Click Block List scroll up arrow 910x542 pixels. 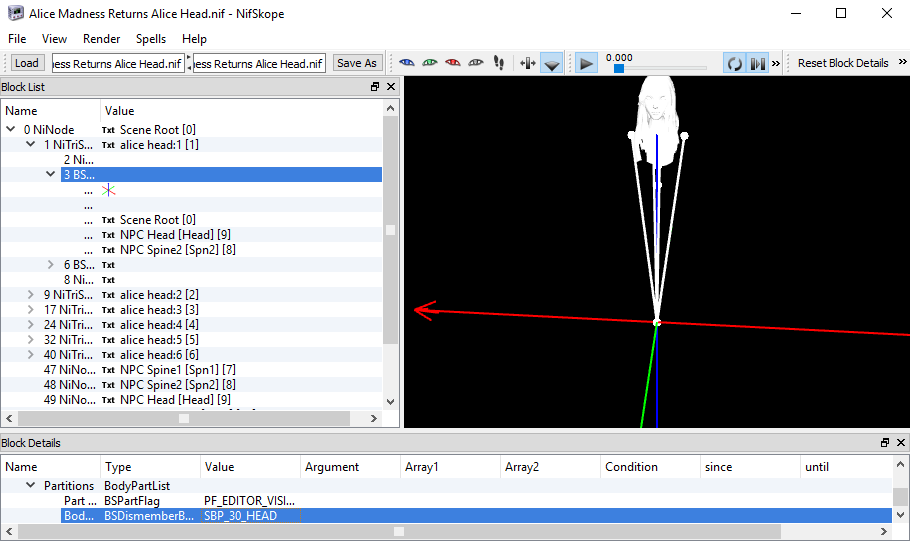click(391, 109)
